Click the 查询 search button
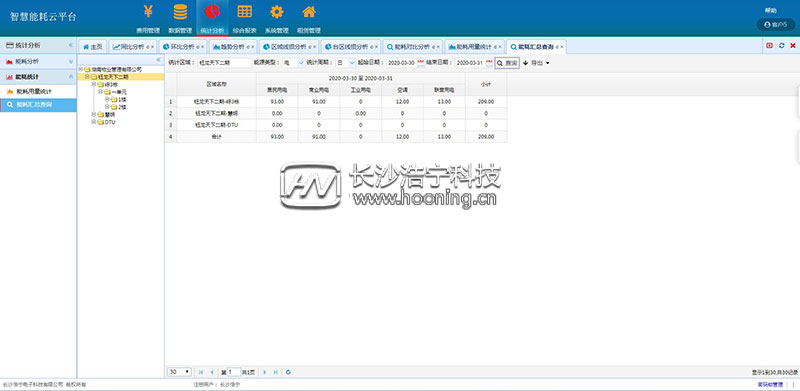Screen dimensions: 800x391 [507, 63]
